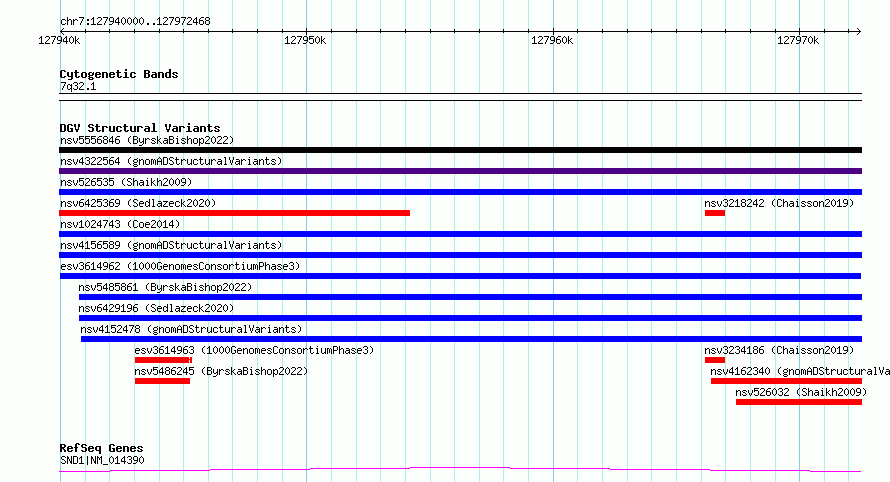Click the RefSeq Genes track title
The height and width of the screenshot is (482, 890).
coord(101,448)
